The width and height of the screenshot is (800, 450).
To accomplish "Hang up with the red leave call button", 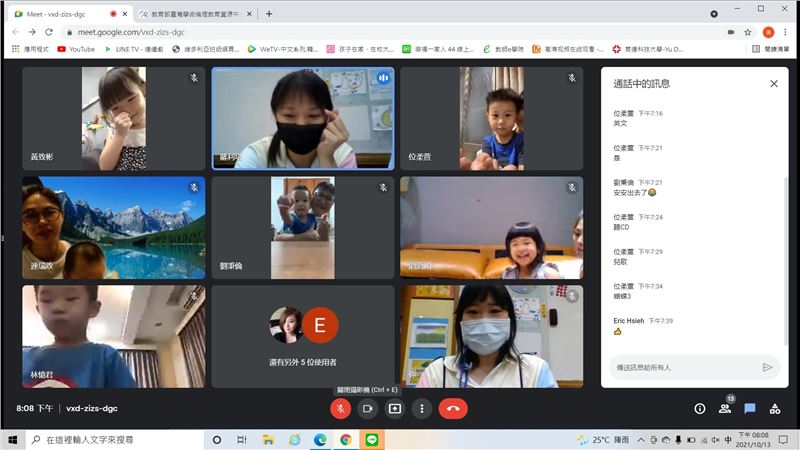I will tap(453, 408).
